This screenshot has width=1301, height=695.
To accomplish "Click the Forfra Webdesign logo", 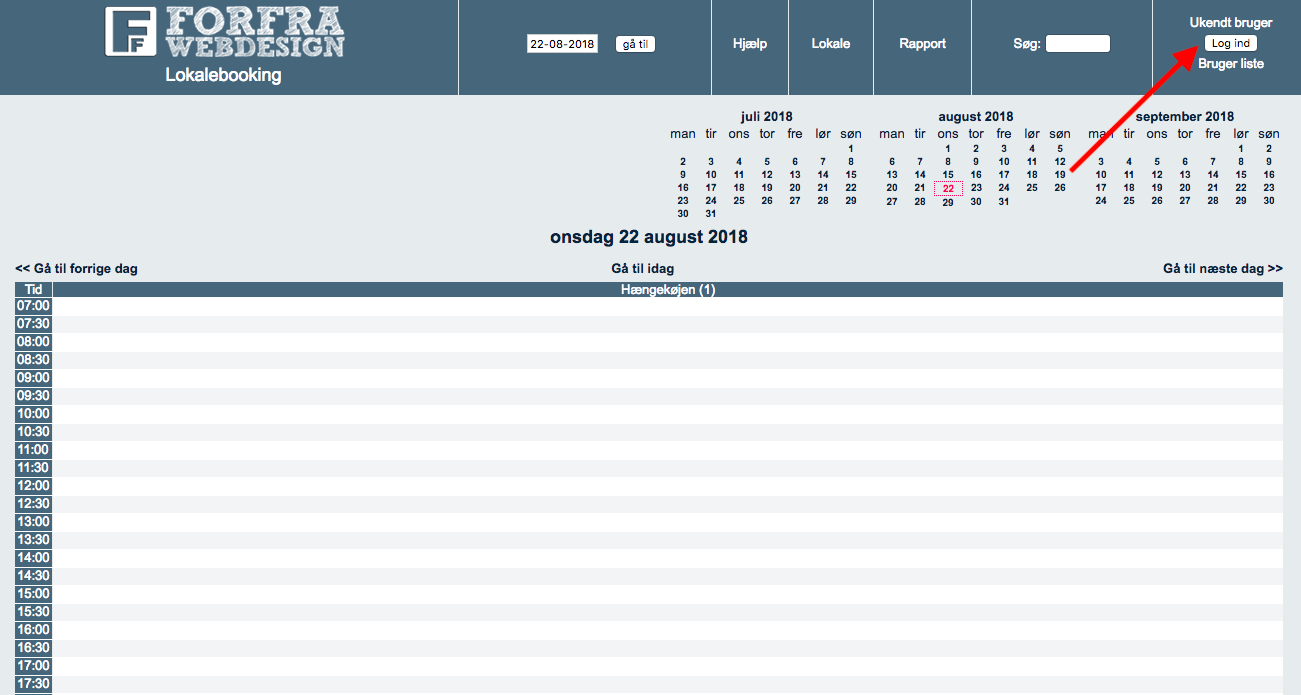I will (224, 32).
